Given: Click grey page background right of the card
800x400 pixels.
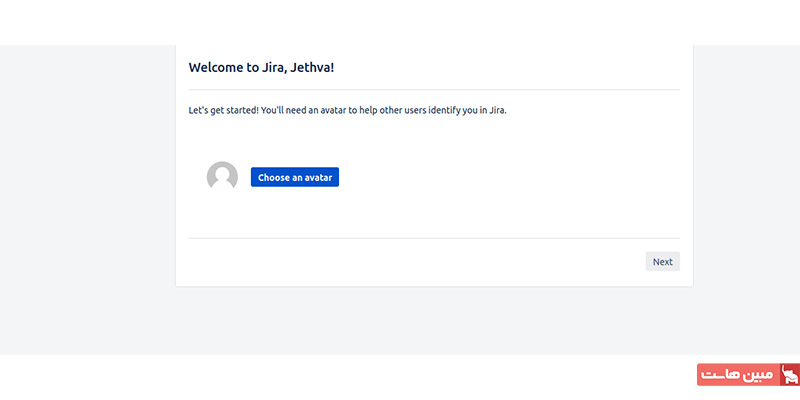Looking at the screenshot, I should pos(746,199).
